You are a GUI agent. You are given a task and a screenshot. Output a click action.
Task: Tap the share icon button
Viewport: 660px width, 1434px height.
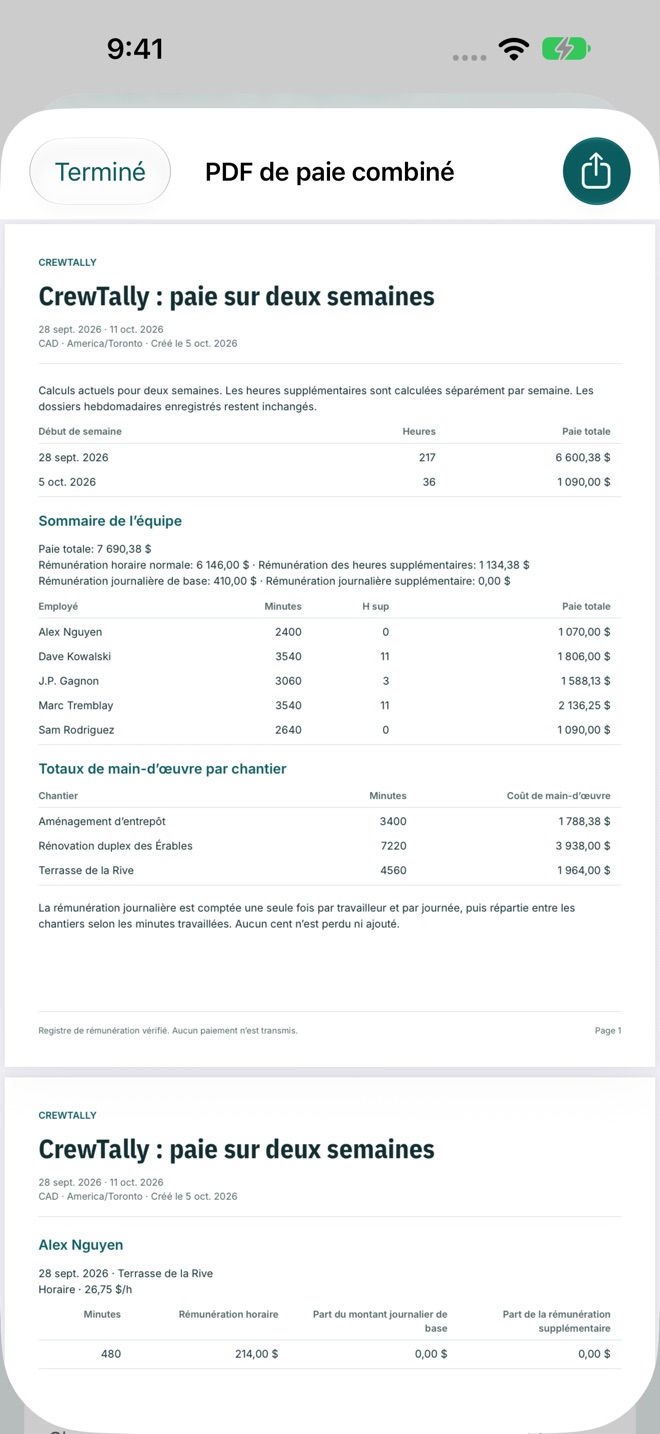click(x=596, y=171)
